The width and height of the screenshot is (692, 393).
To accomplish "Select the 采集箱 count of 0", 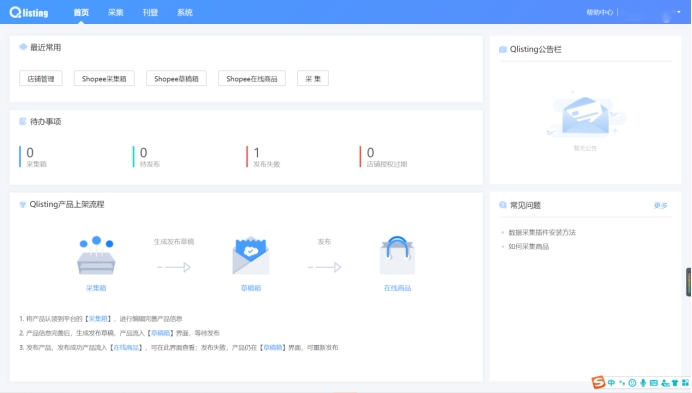I will [x=30, y=153].
